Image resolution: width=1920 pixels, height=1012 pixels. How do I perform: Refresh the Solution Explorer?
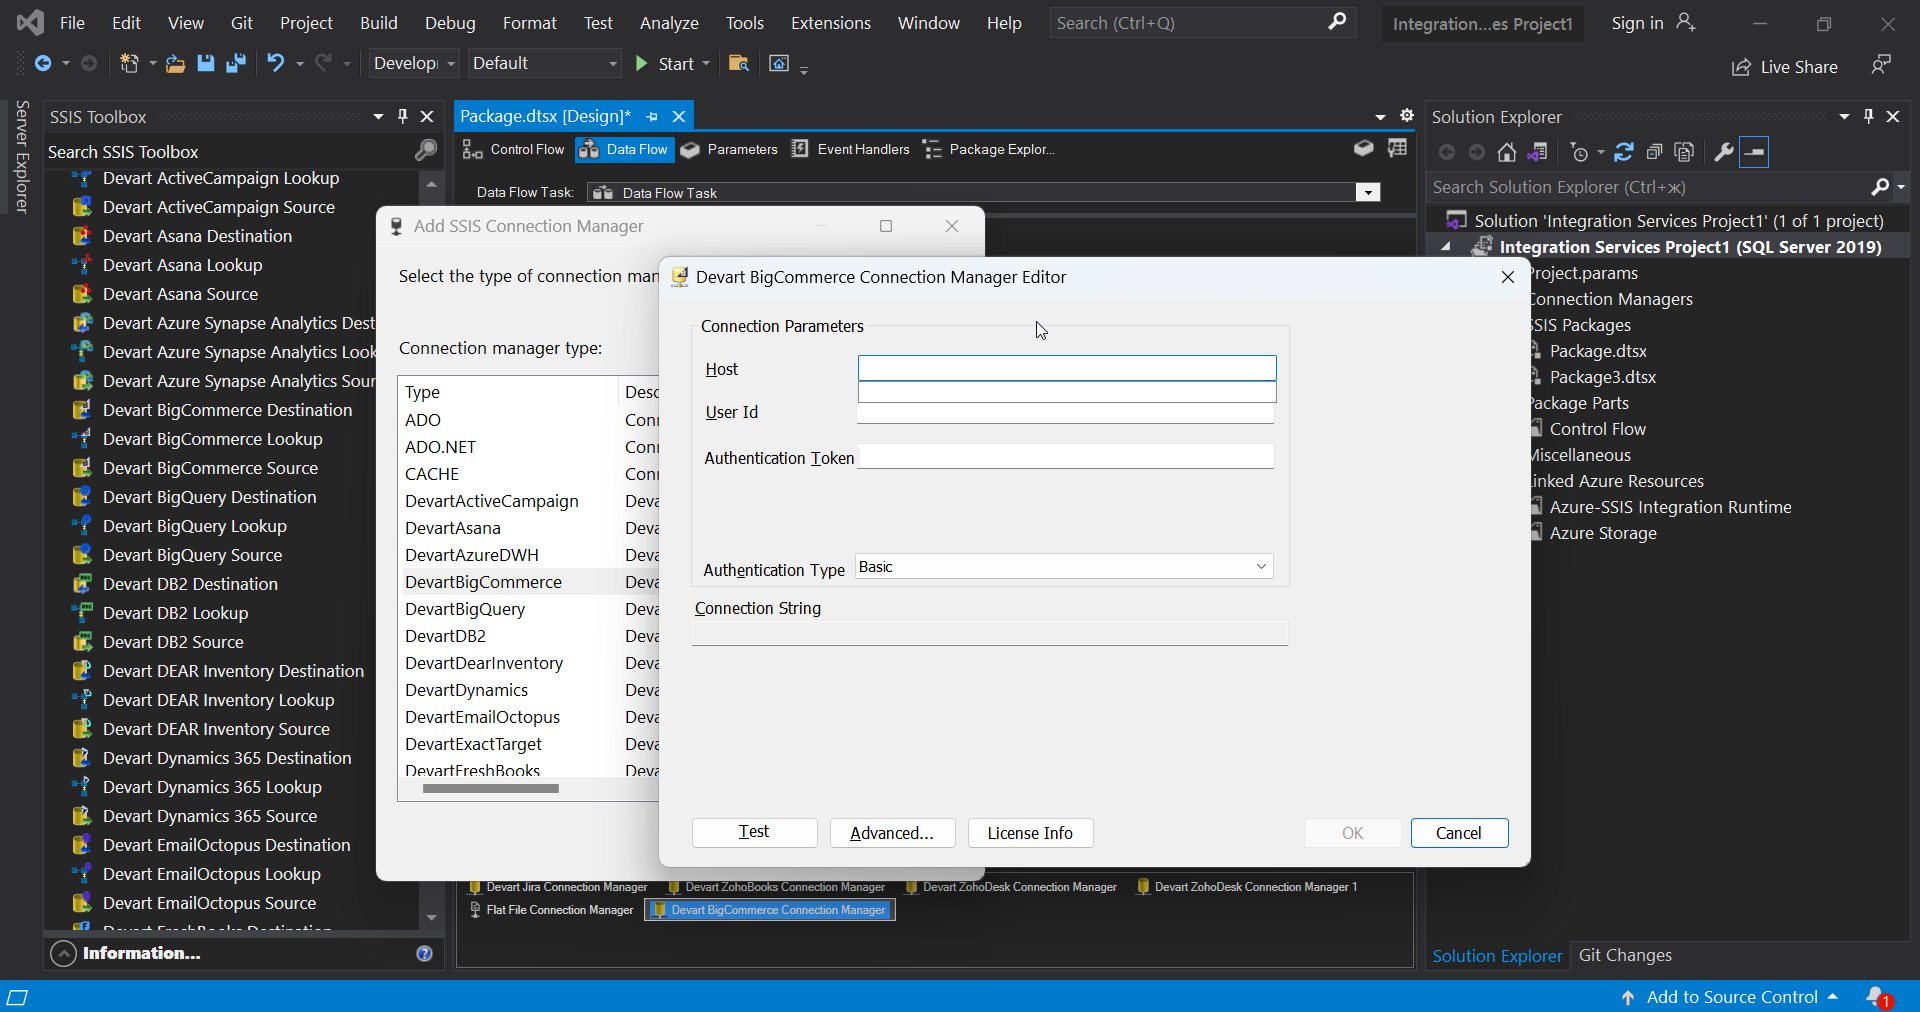[1625, 152]
